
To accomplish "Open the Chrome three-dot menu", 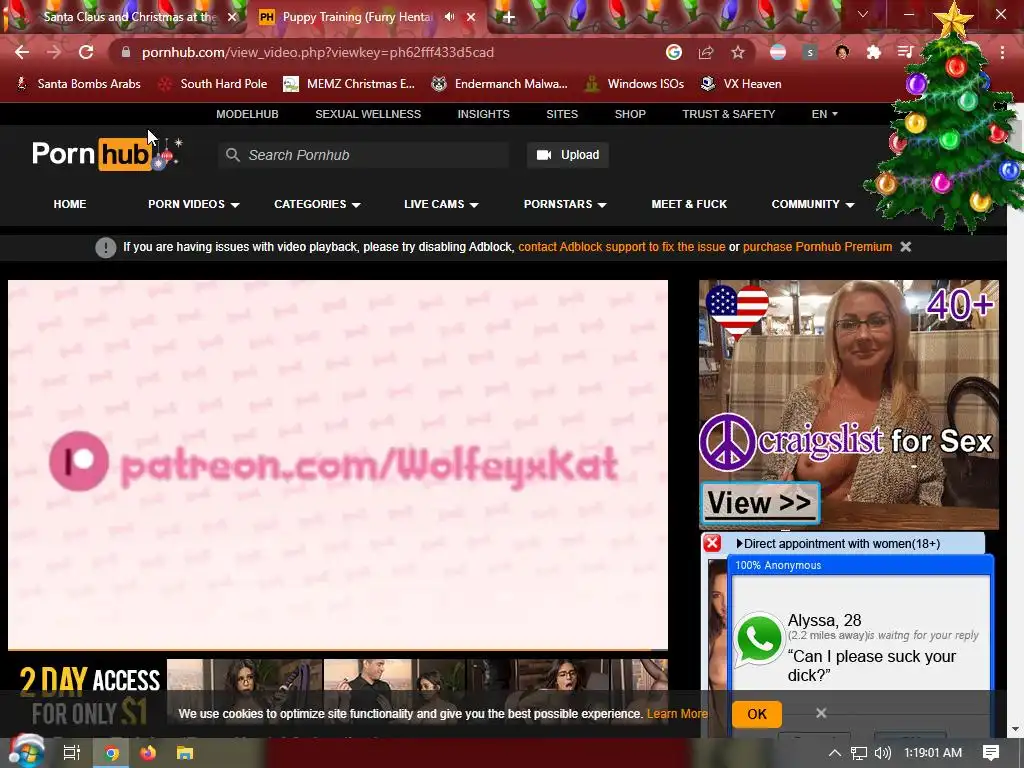I will click(x=1002, y=52).
